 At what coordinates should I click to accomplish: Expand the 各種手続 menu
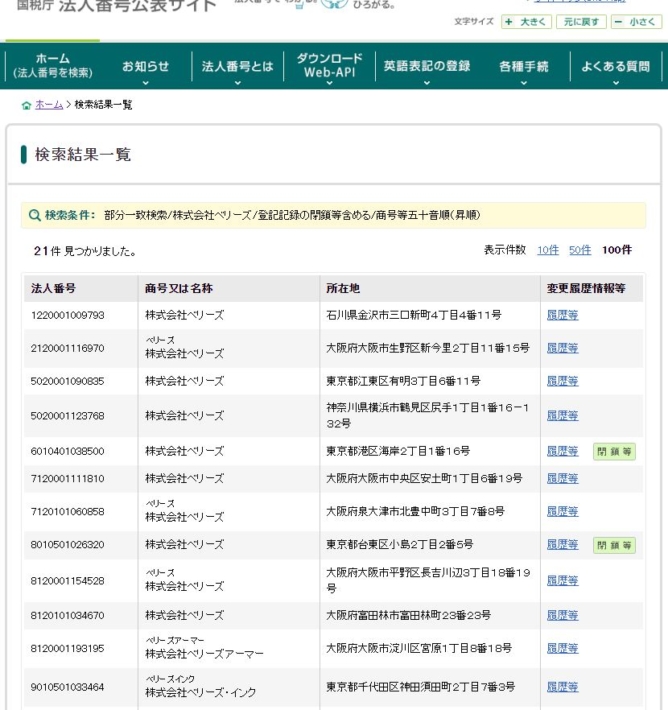pyautogui.click(x=524, y=67)
